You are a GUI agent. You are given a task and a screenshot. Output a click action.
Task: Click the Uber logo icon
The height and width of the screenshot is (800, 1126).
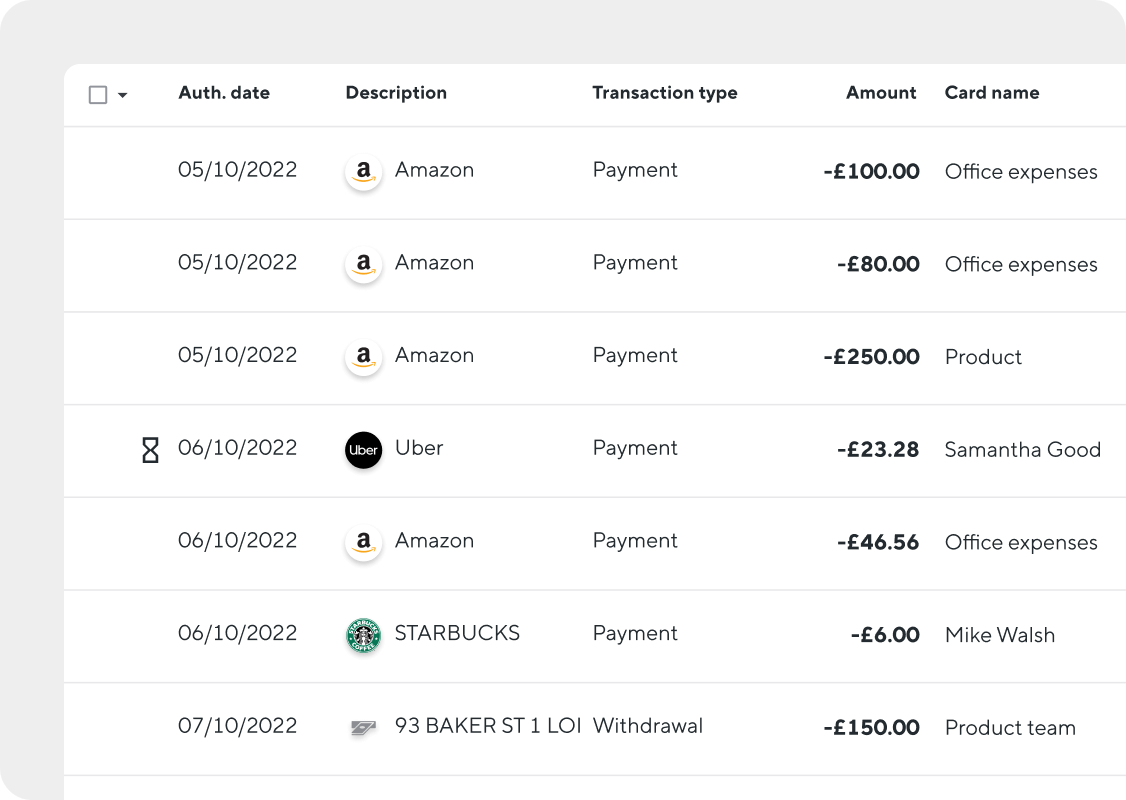[363, 450]
